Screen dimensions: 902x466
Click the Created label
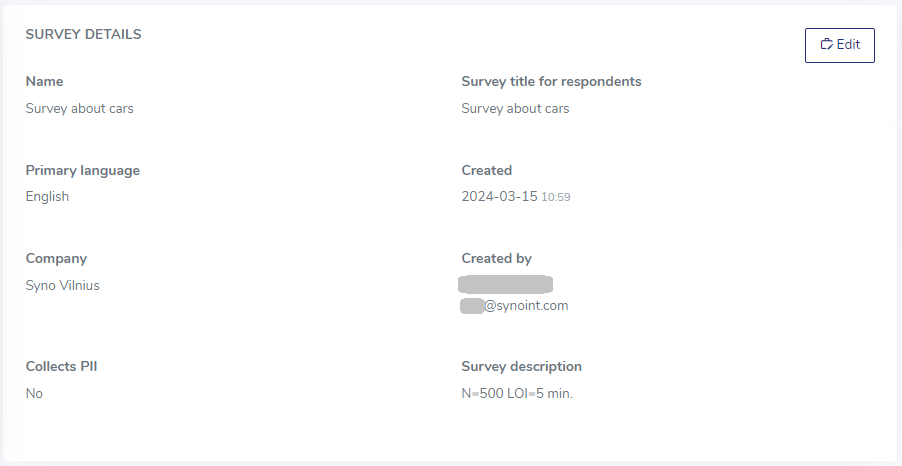(x=487, y=171)
